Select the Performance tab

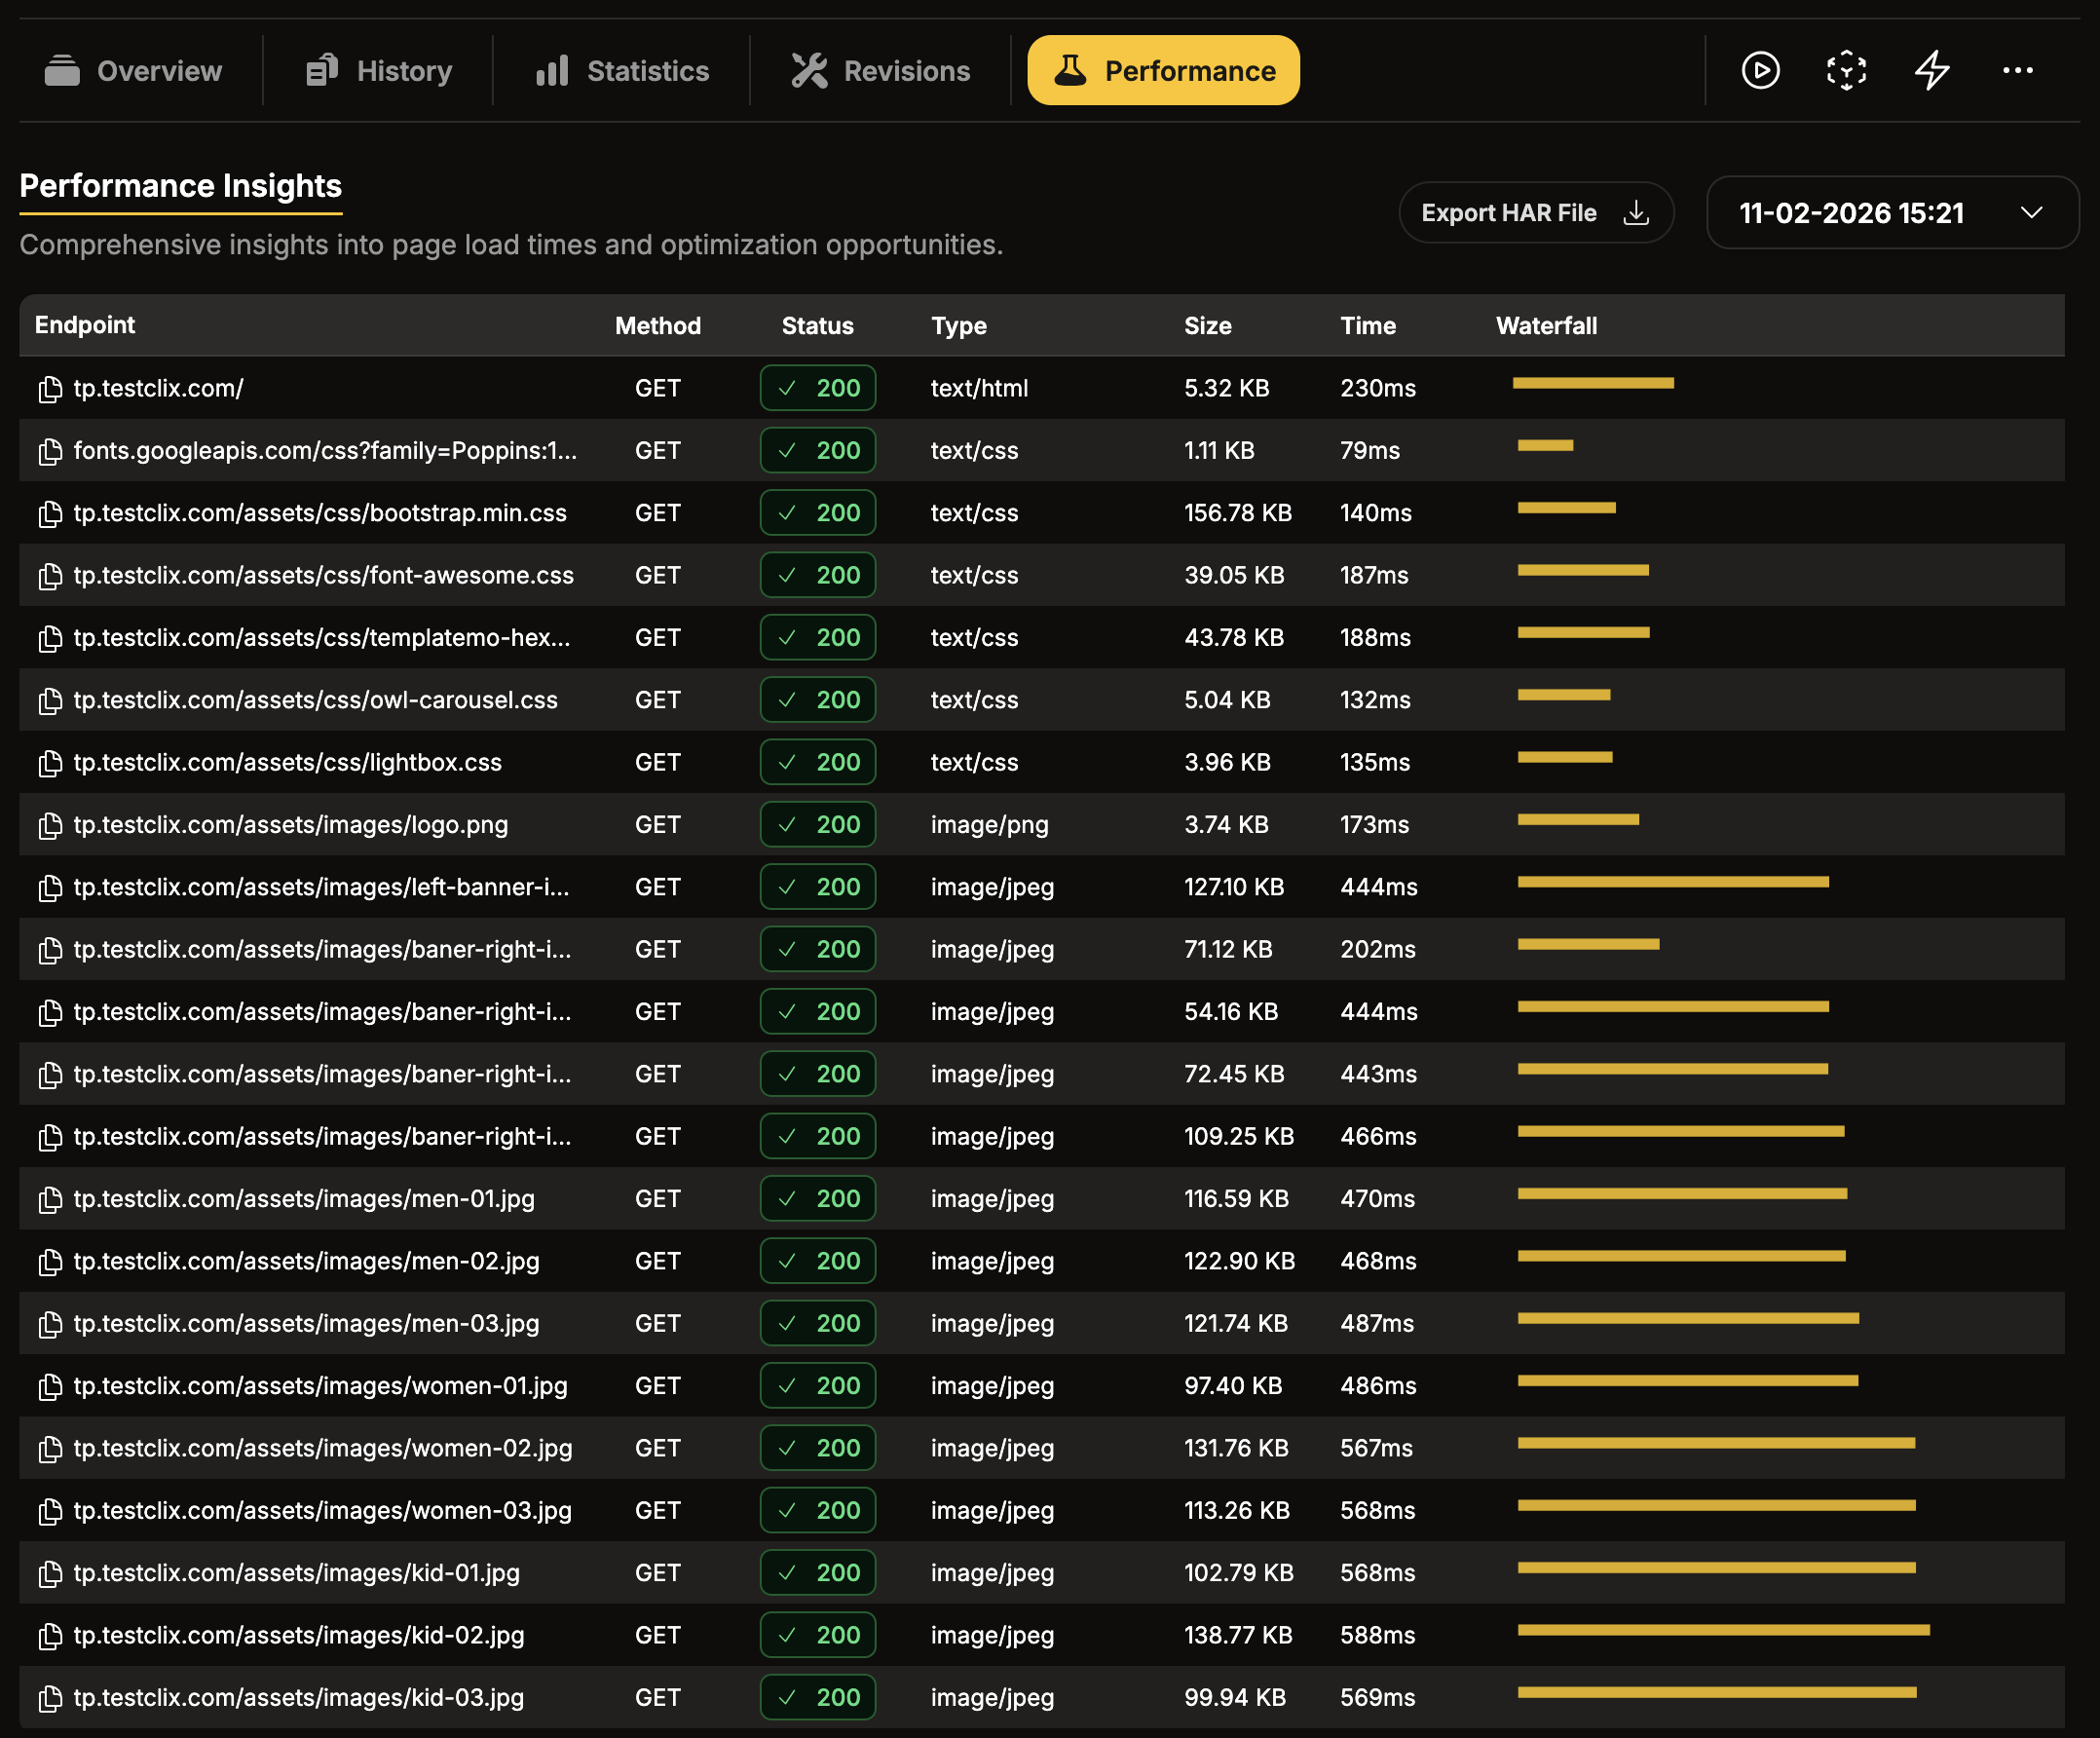click(x=1163, y=70)
